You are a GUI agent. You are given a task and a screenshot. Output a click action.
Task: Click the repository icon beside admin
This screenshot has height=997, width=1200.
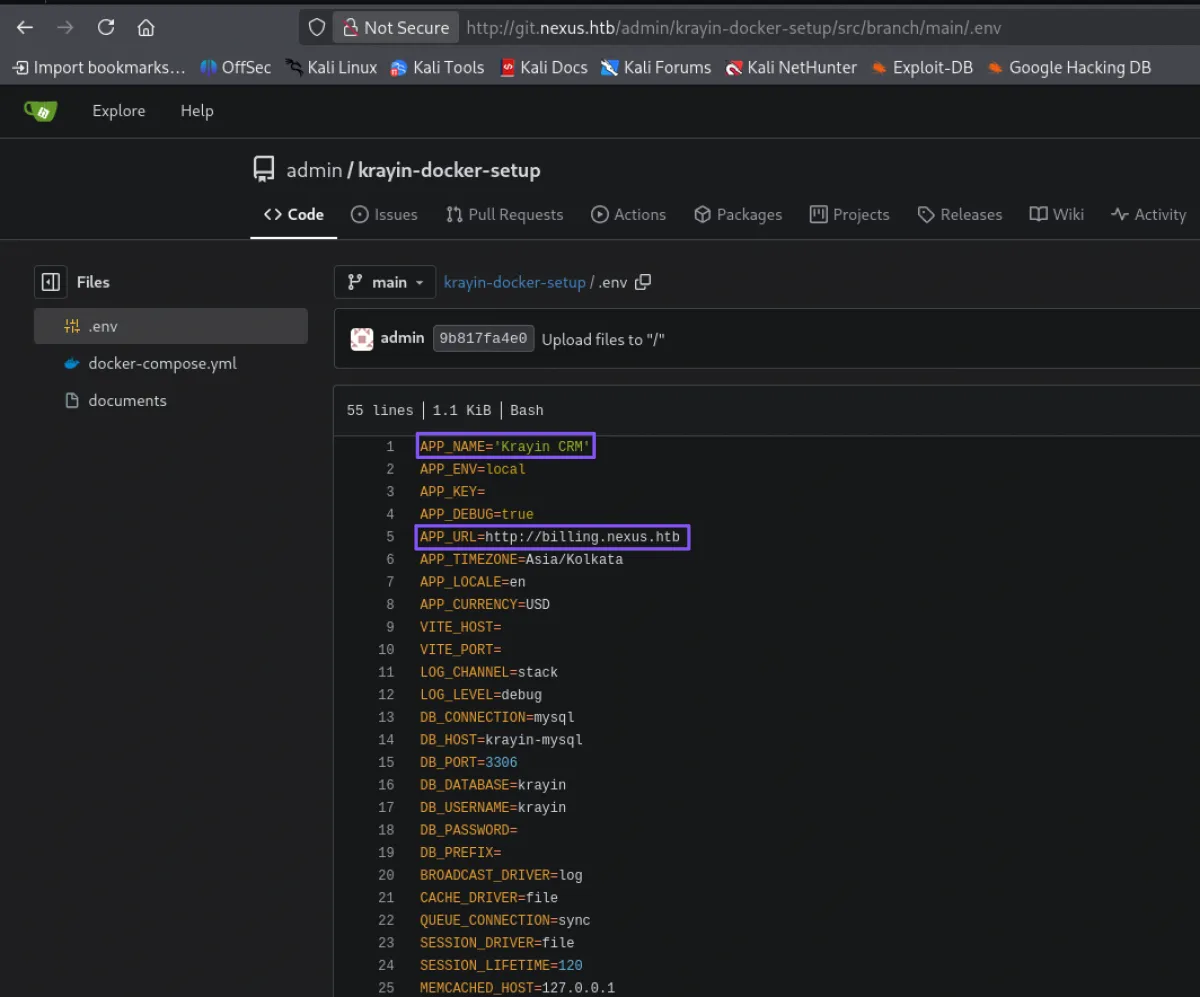point(264,170)
